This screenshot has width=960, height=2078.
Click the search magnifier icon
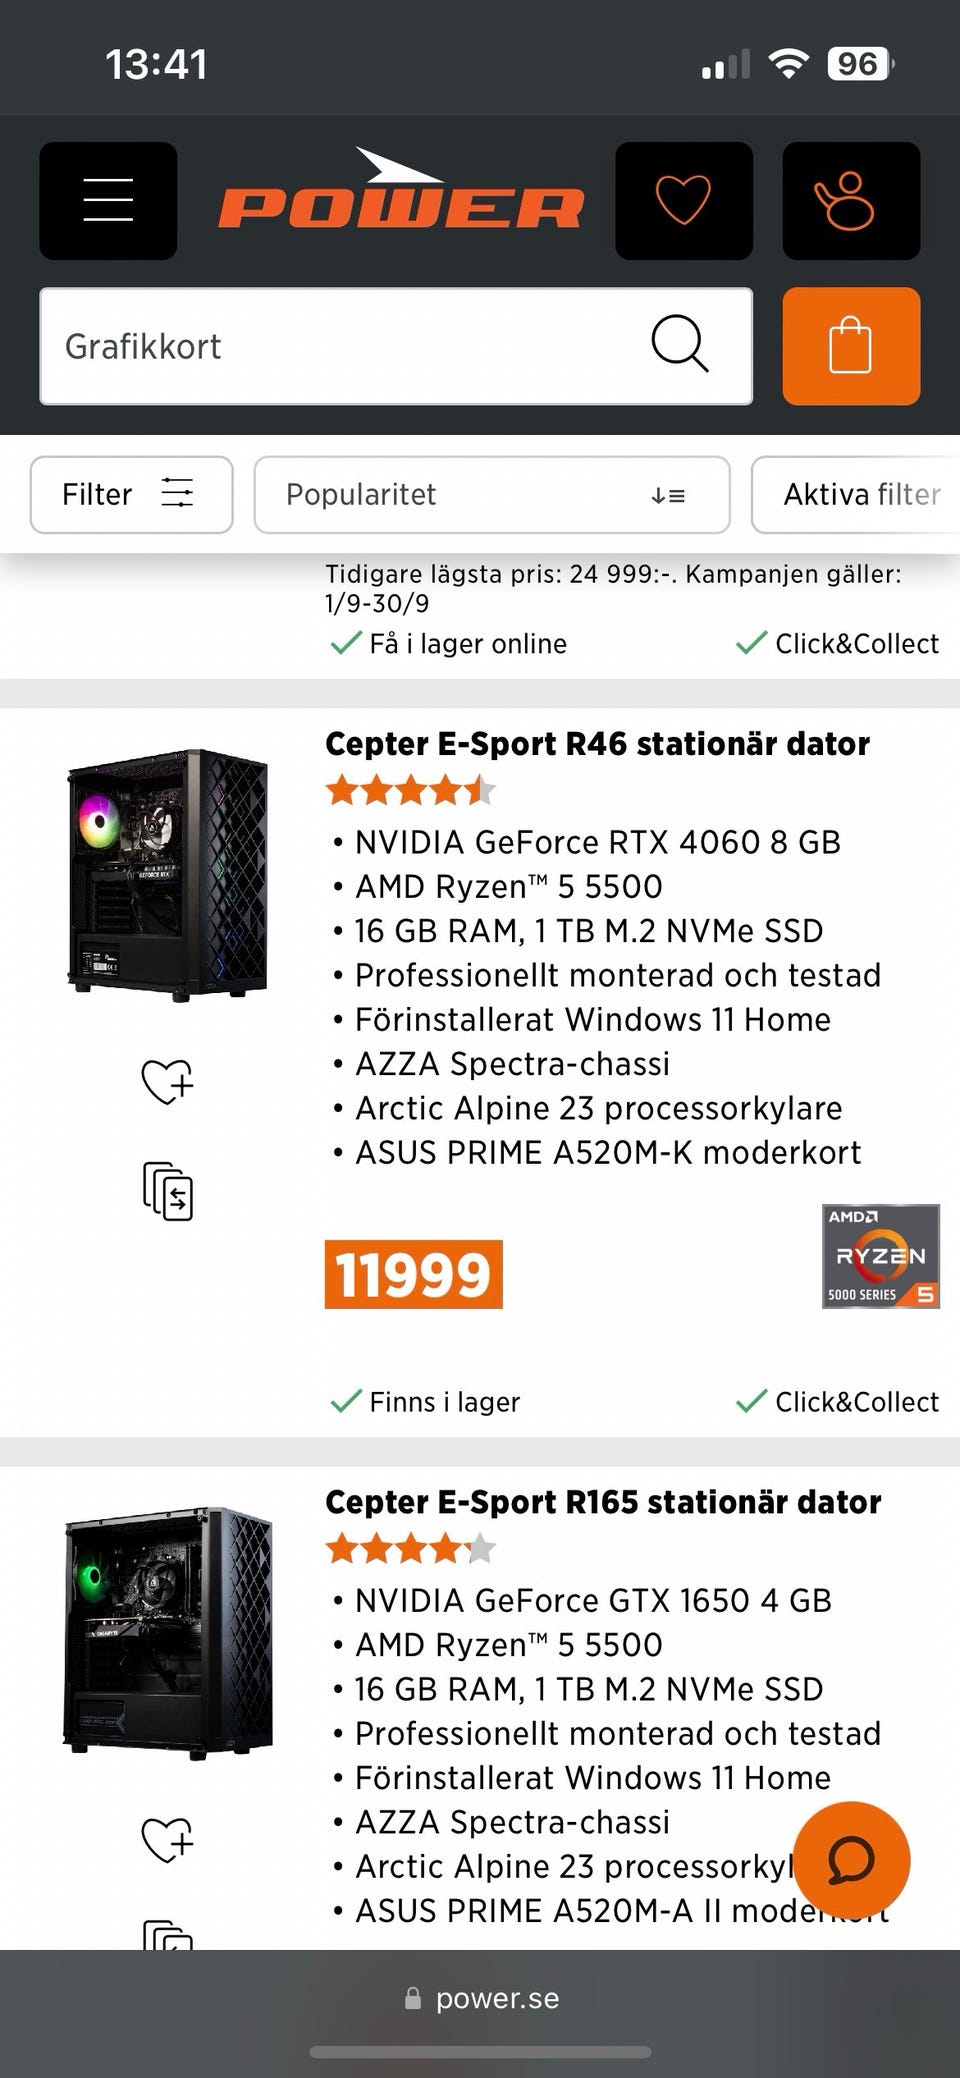(x=680, y=345)
